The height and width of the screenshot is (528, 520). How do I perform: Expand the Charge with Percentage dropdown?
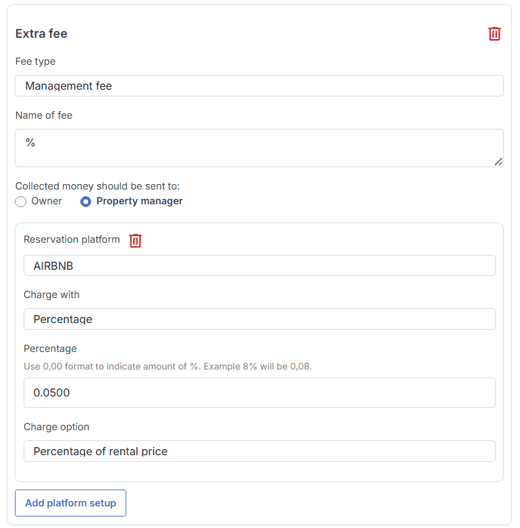tap(259, 319)
